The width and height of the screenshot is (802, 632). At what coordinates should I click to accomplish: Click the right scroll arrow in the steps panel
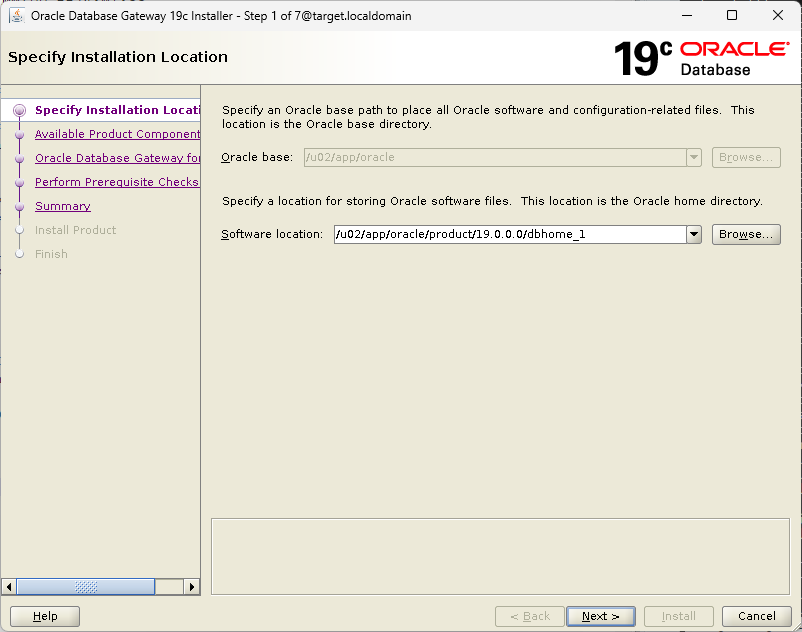click(x=192, y=586)
